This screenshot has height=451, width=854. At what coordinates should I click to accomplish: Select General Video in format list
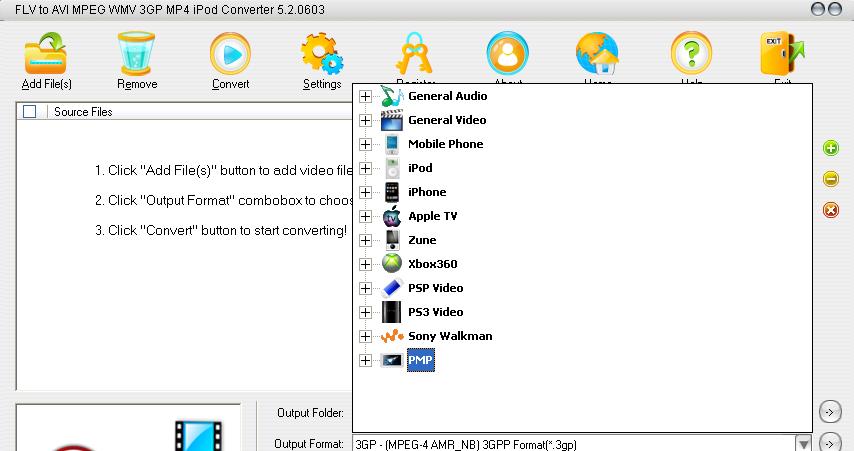447,120
